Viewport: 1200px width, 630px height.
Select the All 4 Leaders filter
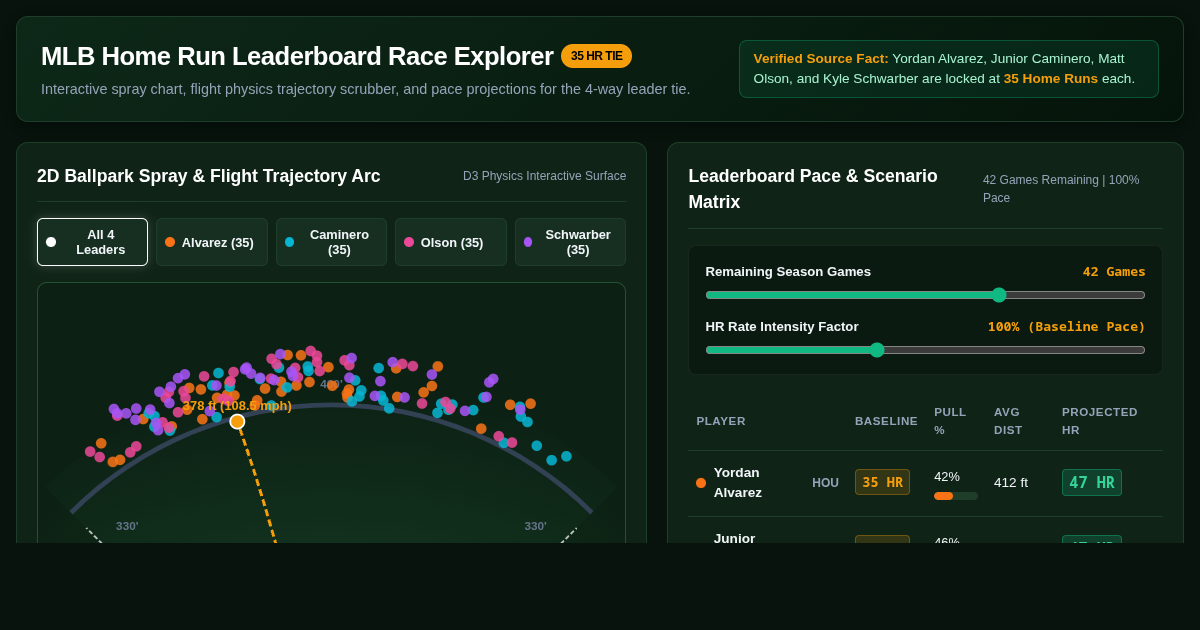pos(92,242)
